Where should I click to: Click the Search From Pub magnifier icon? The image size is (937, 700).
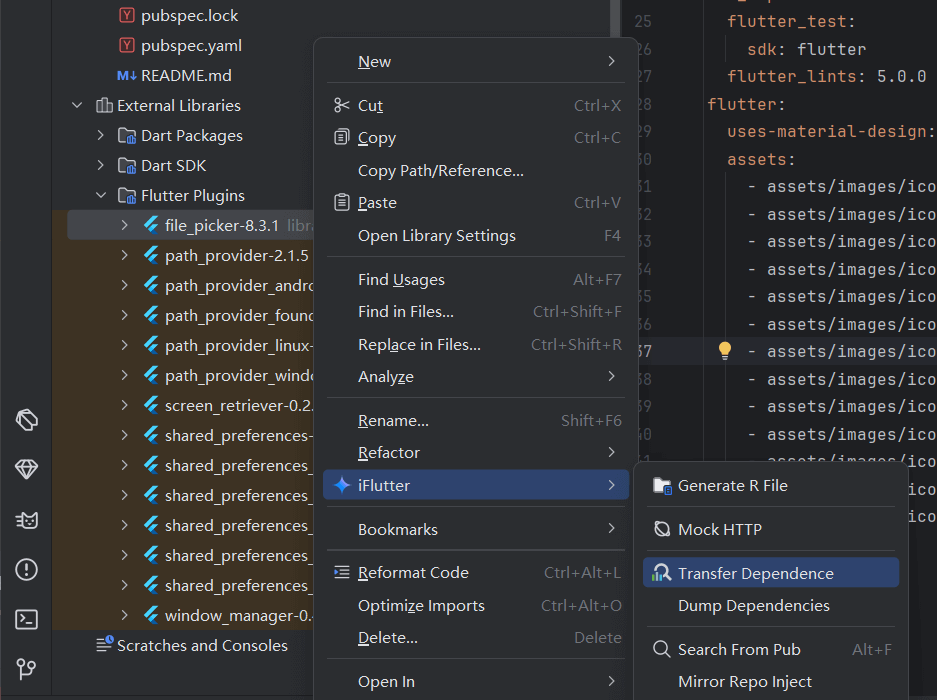[662, 649]
